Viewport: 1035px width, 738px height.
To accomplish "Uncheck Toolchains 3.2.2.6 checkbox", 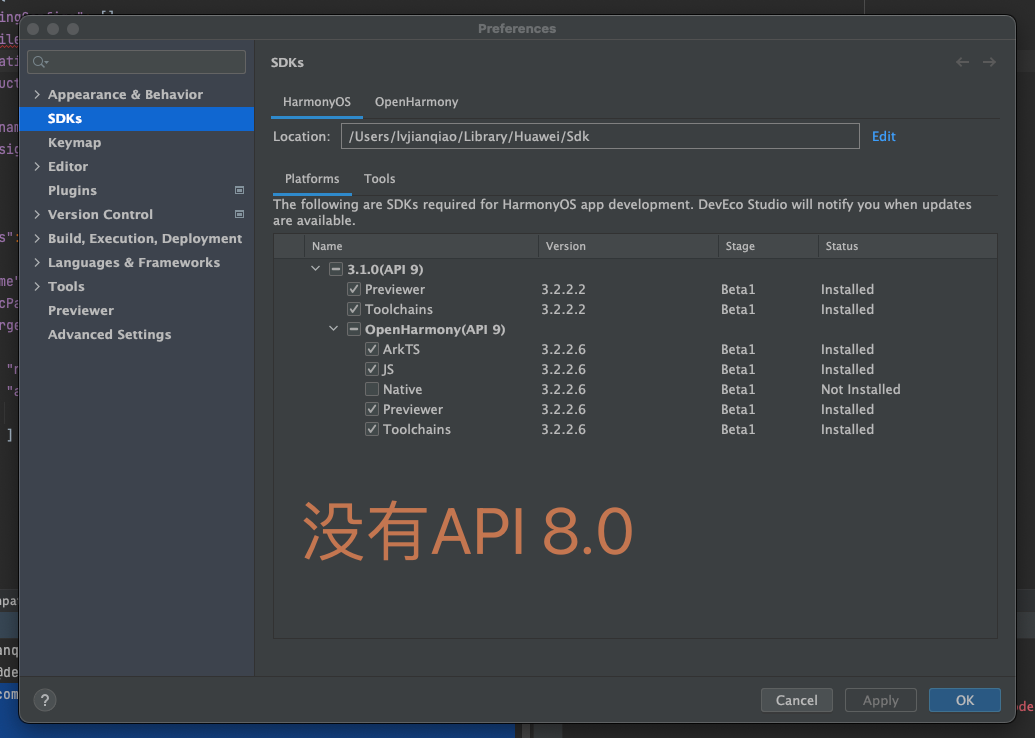I will point(372,429).
